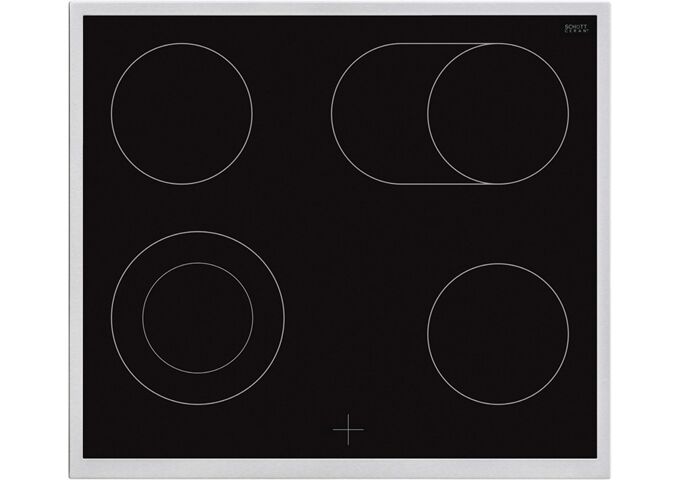
Task: Click the stainless steel frame's top edge
Action: tap(340, 8)
